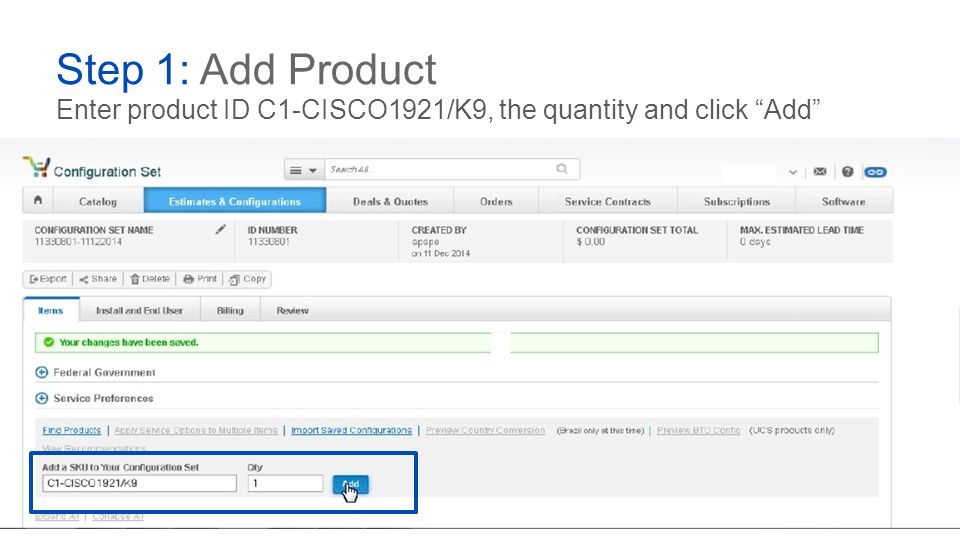Click the $ 0.00 configuration total
The height and width of the screenshot is (540, 960).
(590, 242)
